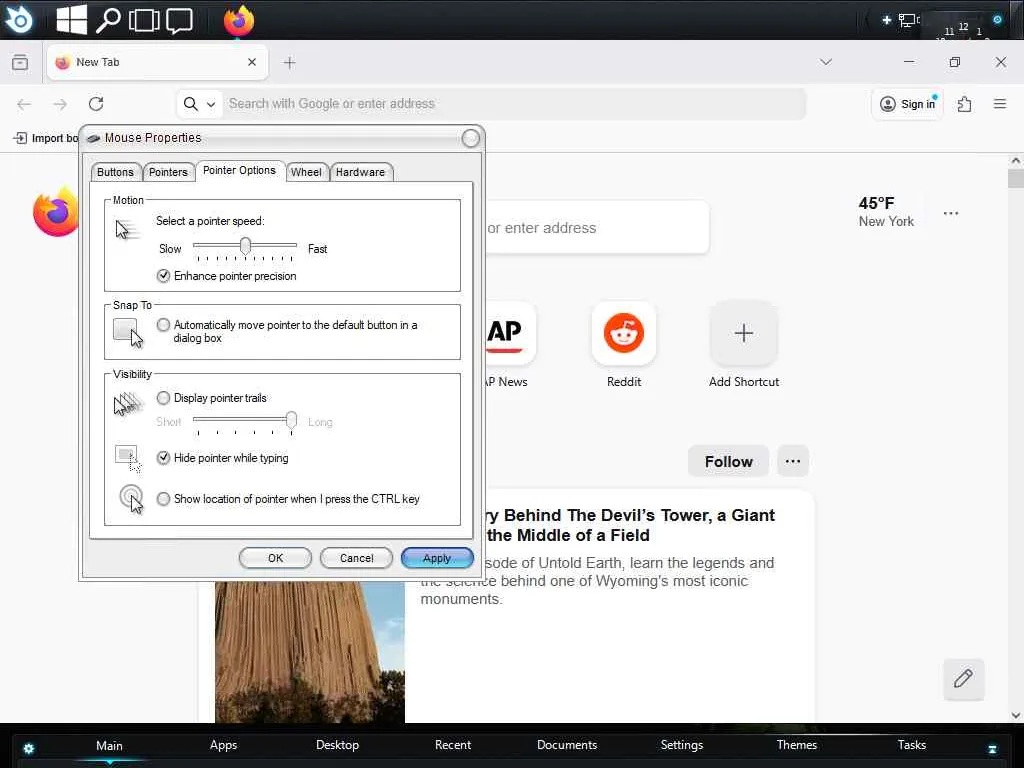This screenshot has height=768, width=1024.
Task: Open the Settings section in the bottom dock
Action: (x=682, y=745)
